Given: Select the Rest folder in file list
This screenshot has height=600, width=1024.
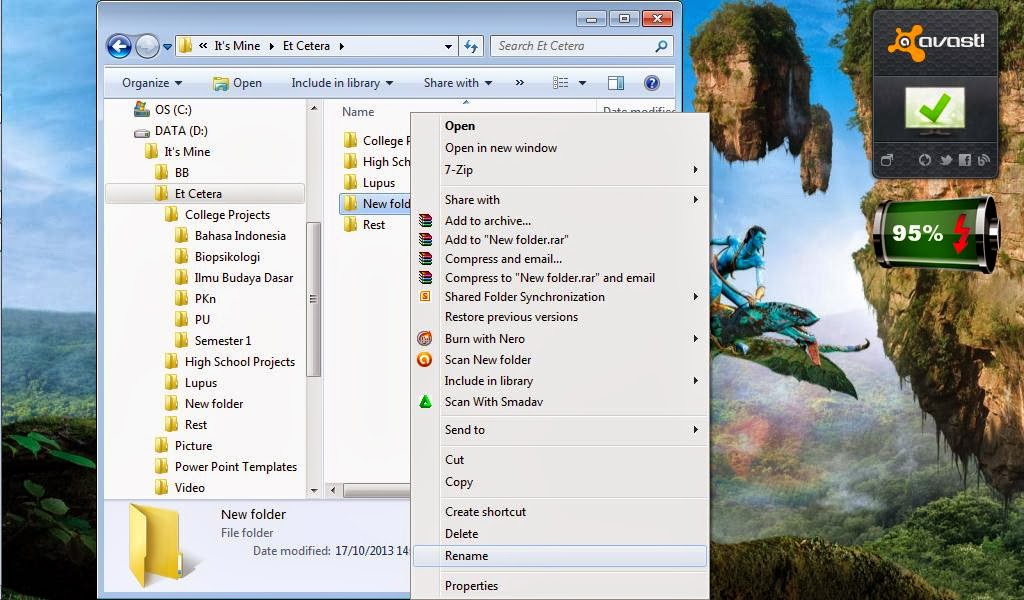Looking at the screenshot, I should pyautogui.click(x=374, y=225).
